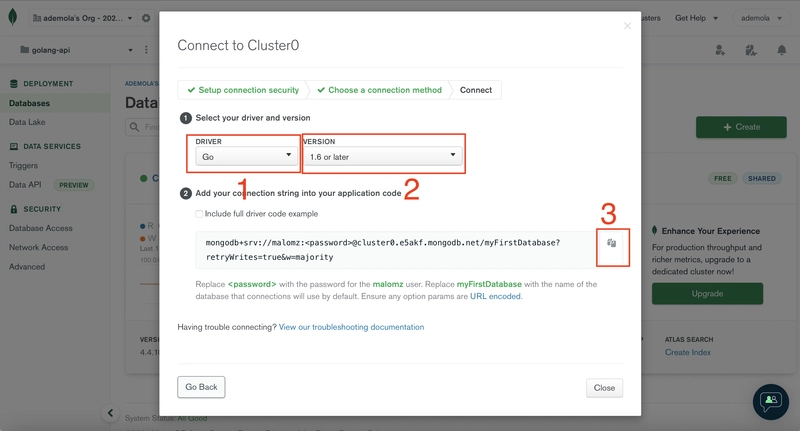Click the green <password> placeholder text
This screenshot has width=800, height=431.
point(252,284)
